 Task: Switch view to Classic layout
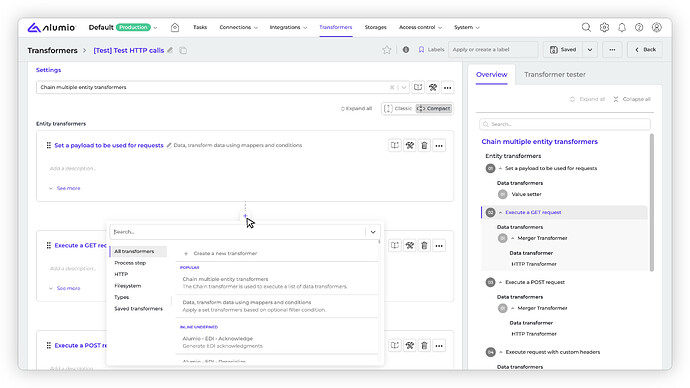click(398, 108)
